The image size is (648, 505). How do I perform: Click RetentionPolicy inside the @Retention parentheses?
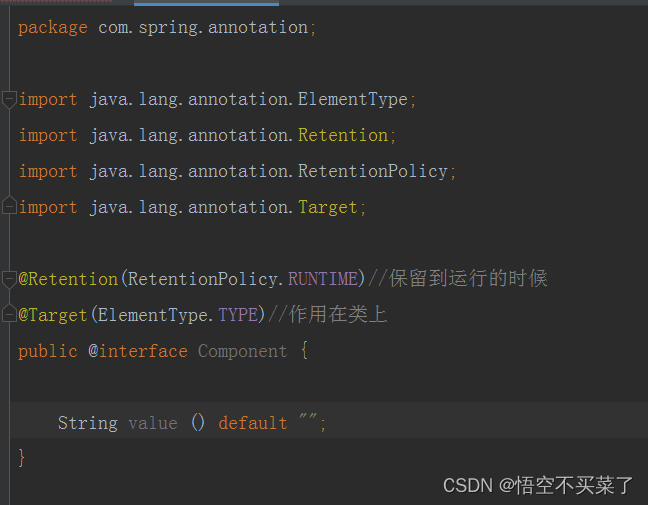(203, 279)
